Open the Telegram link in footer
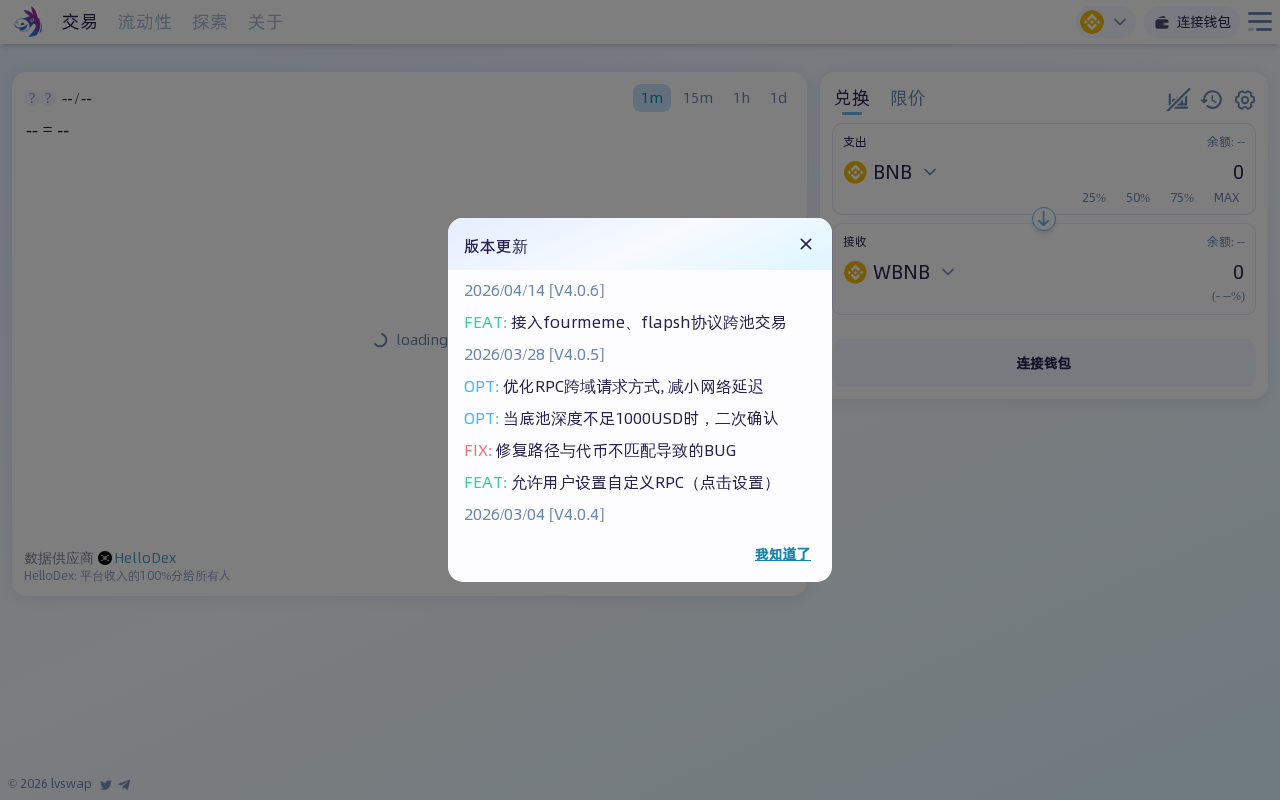 pos(124,785)
